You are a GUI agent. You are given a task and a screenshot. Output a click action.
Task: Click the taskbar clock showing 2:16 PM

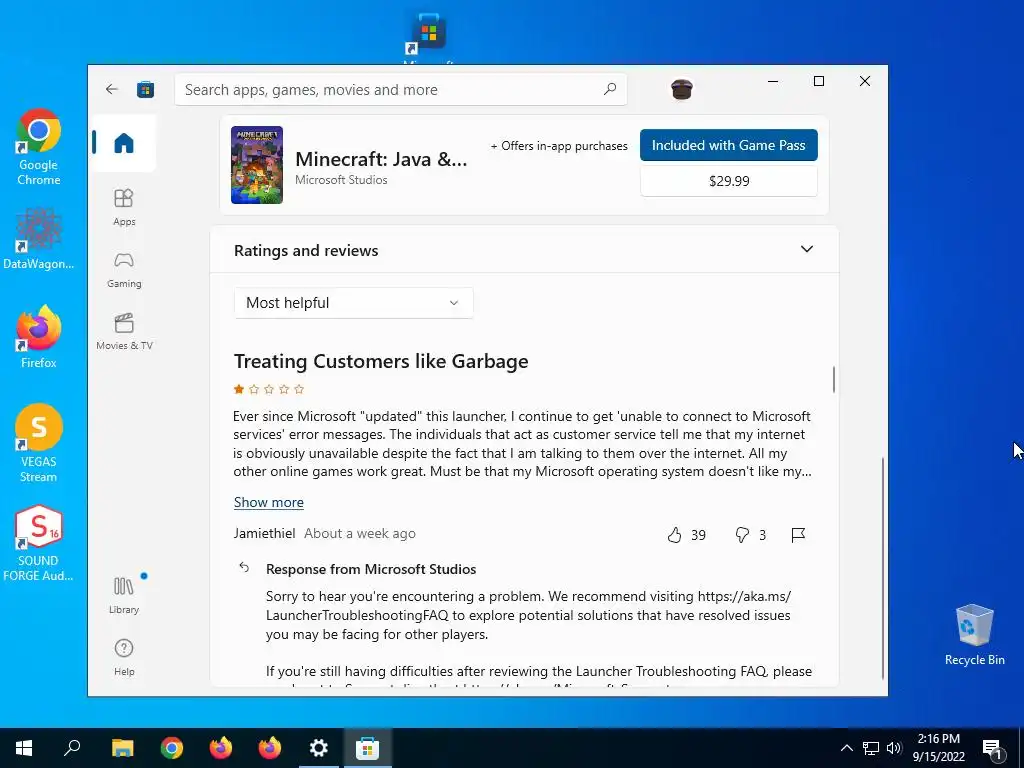pyautogui.click(x=938, y=748)
